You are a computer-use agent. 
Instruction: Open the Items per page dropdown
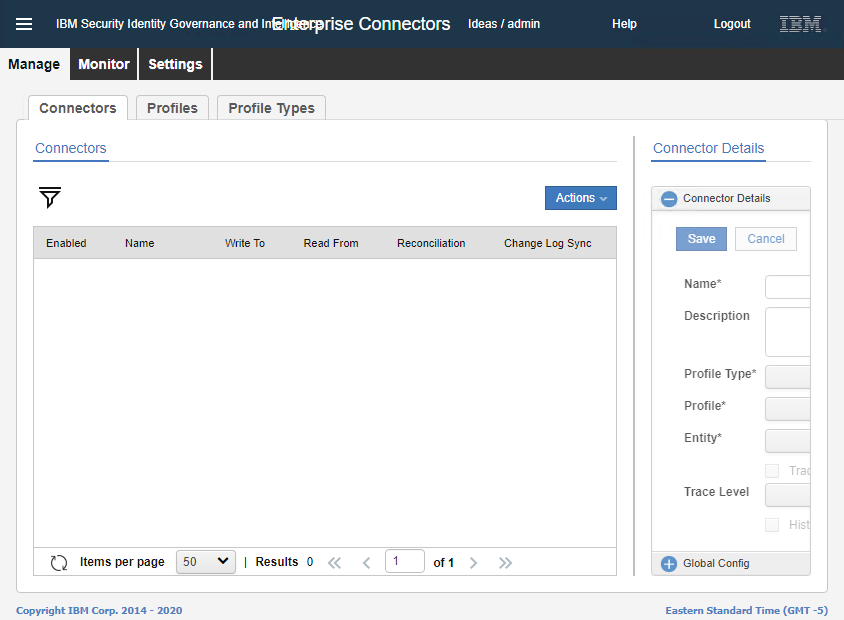pyautogui.click(x=205, y=562)
